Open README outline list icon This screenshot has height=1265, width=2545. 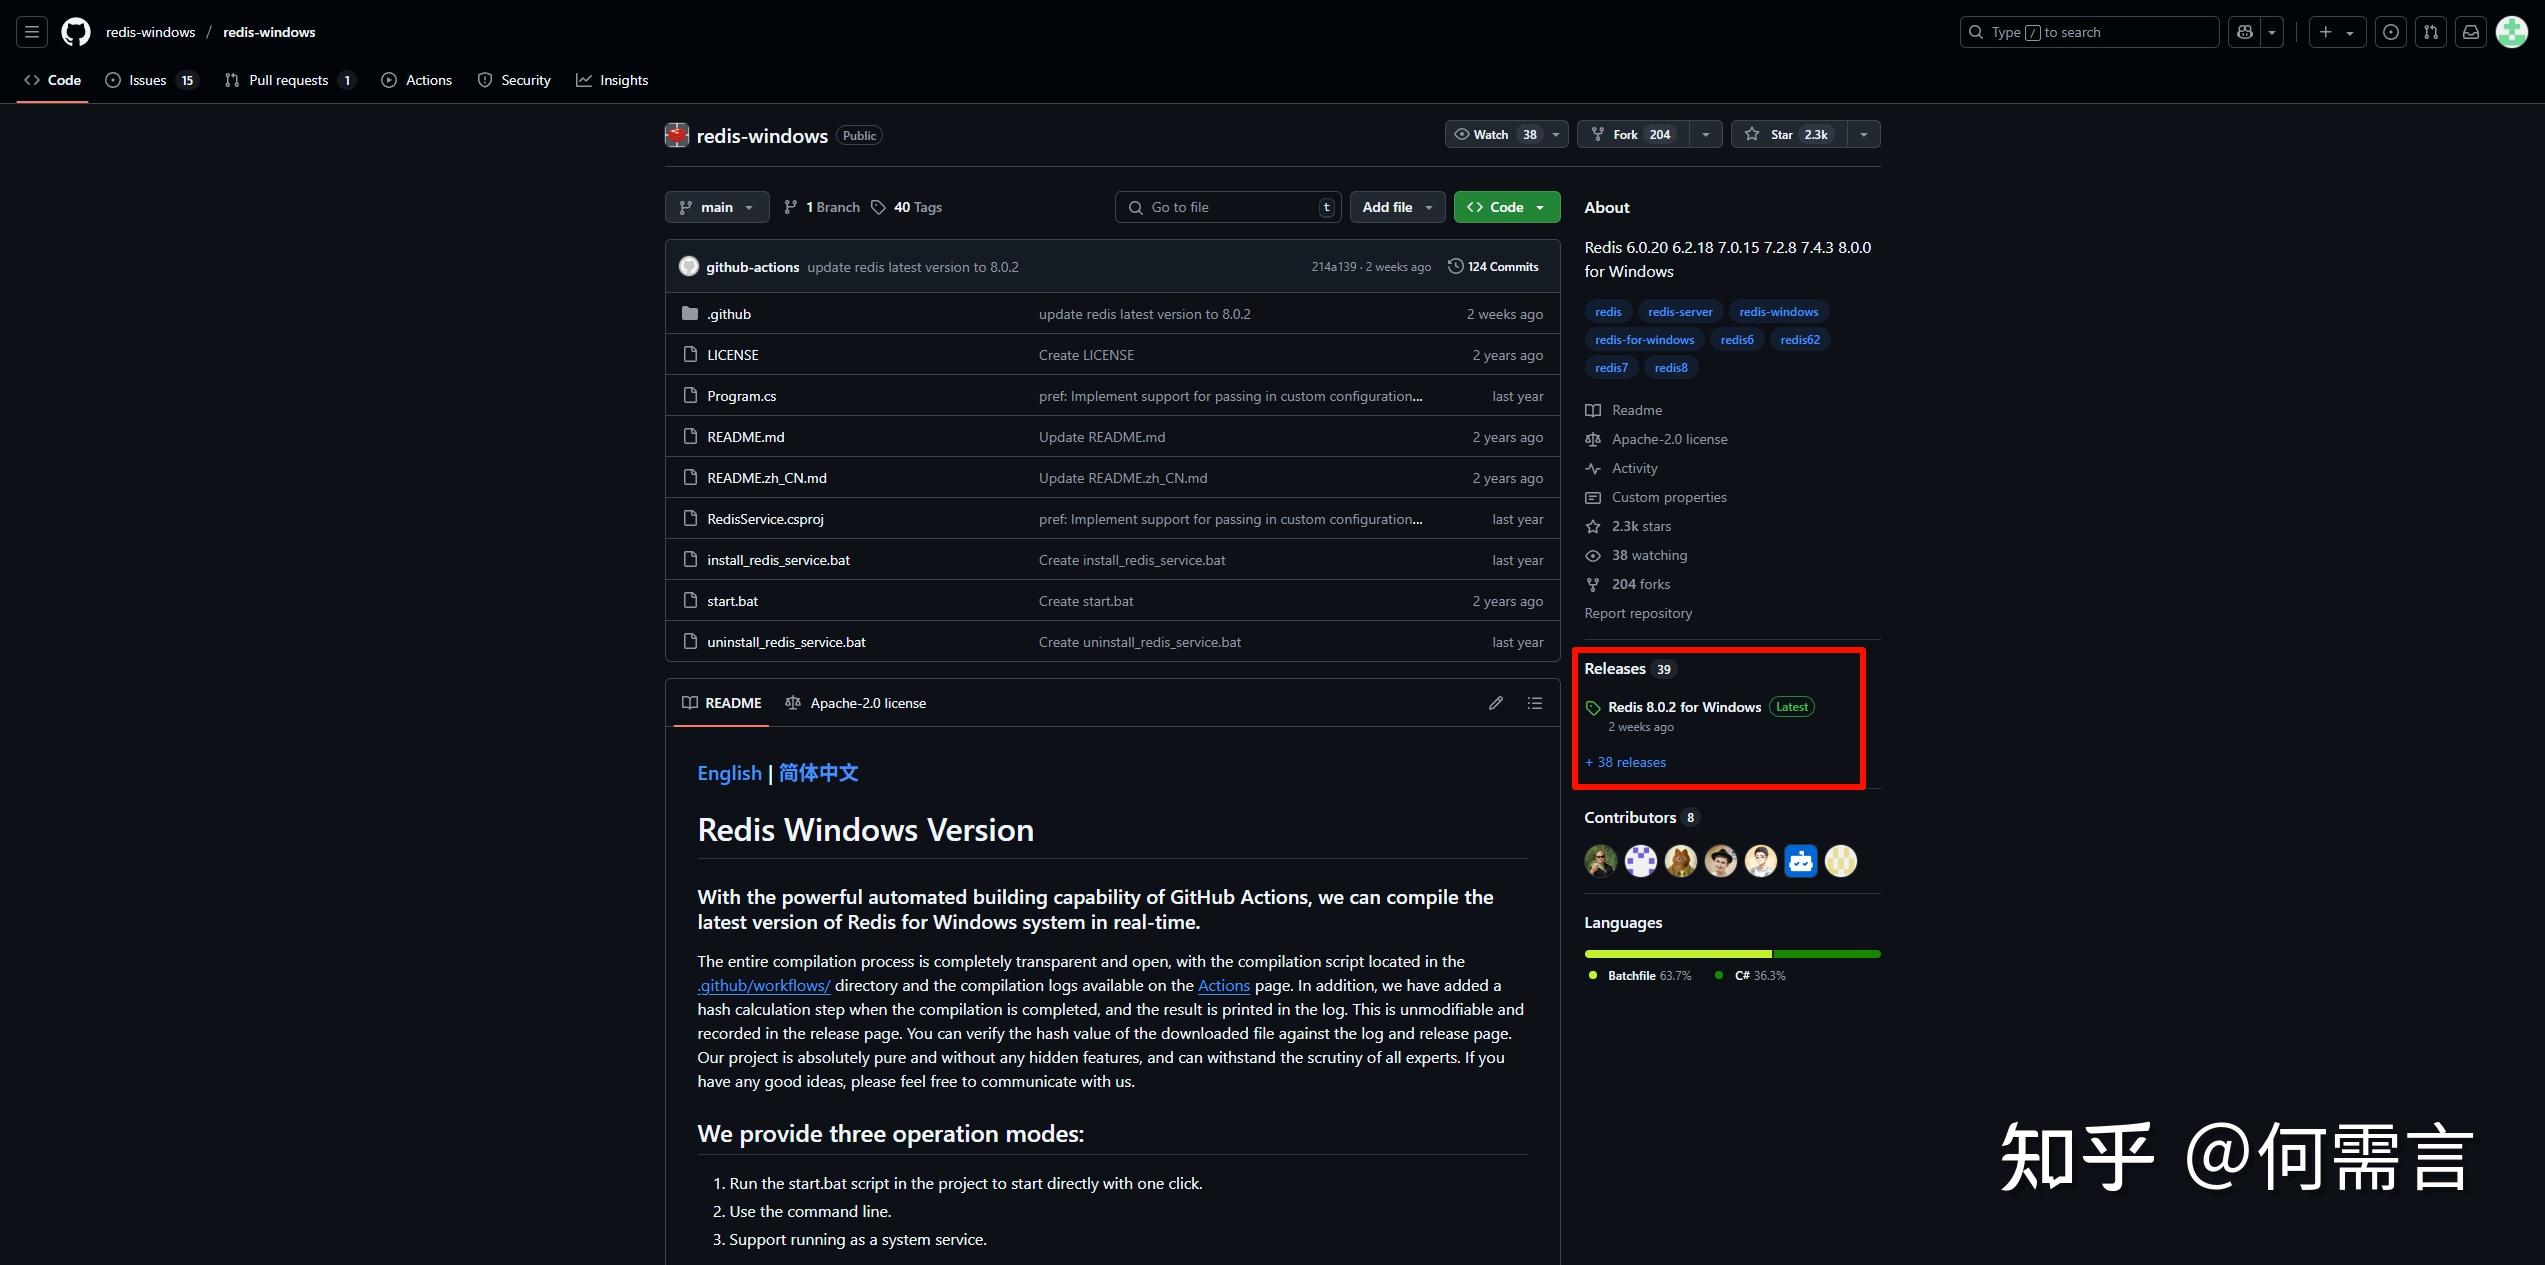[1535, 703]
